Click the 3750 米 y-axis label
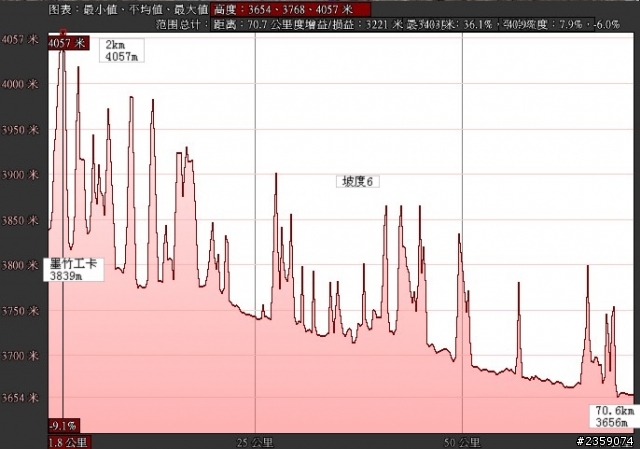The image size is (640, 449). [x=20, y=311]
